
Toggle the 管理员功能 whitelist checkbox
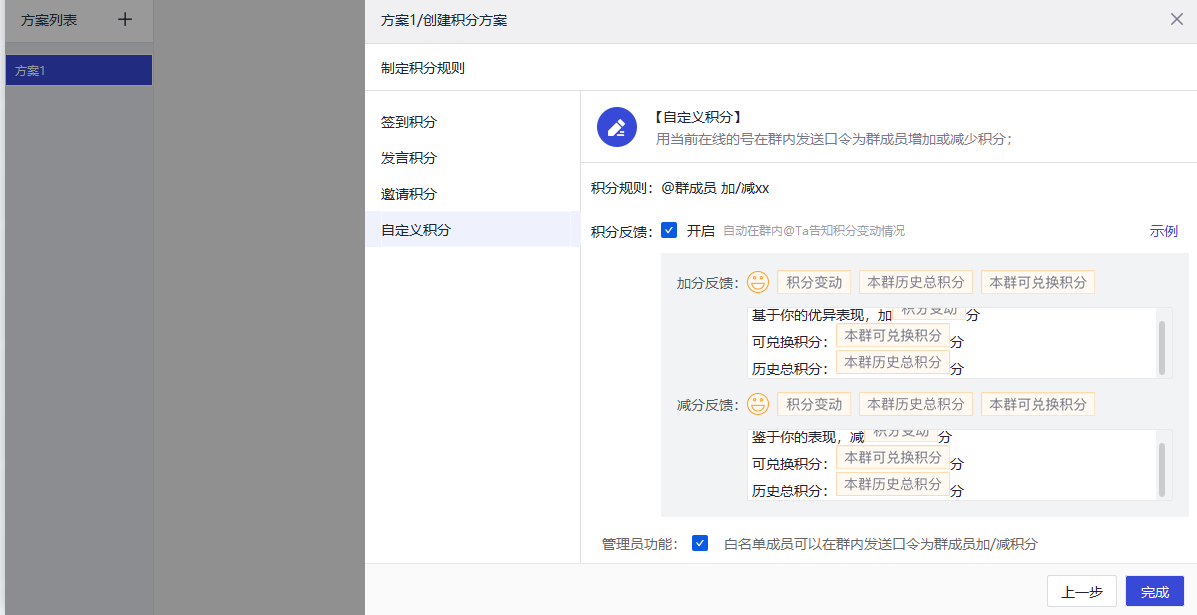(700, 543)
